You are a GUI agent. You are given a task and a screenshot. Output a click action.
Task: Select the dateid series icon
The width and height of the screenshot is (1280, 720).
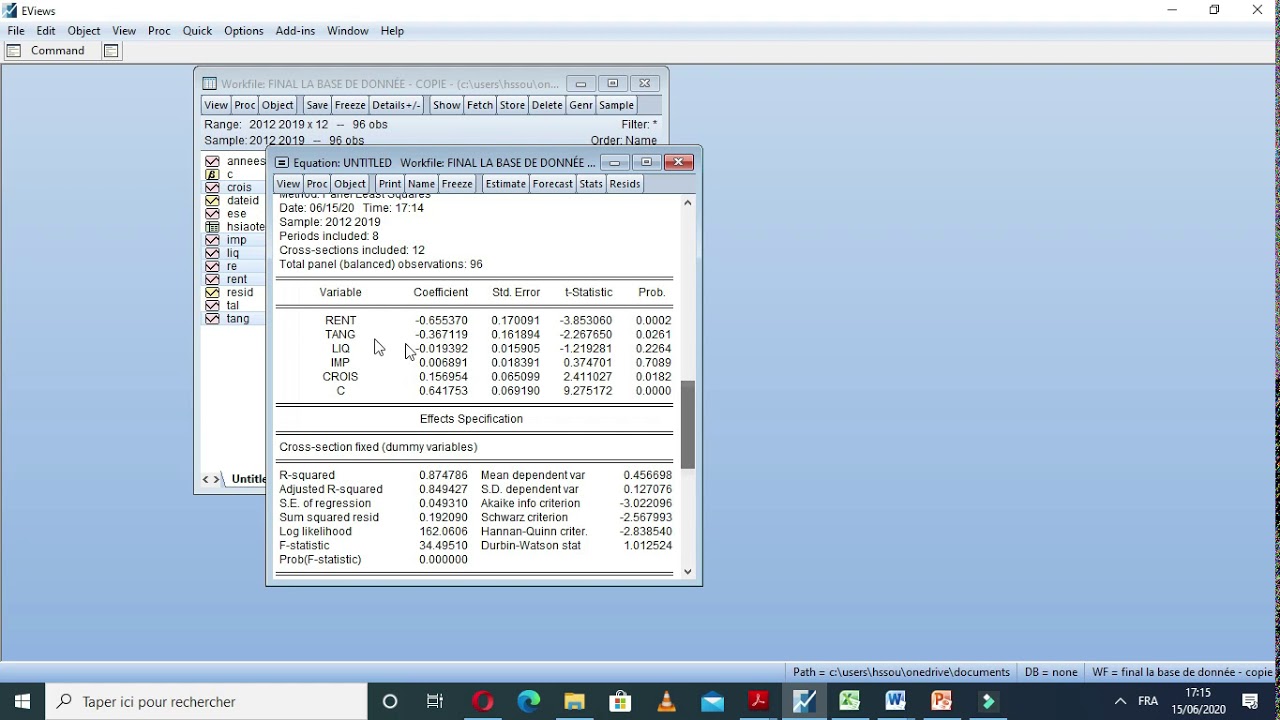(212, 200)
